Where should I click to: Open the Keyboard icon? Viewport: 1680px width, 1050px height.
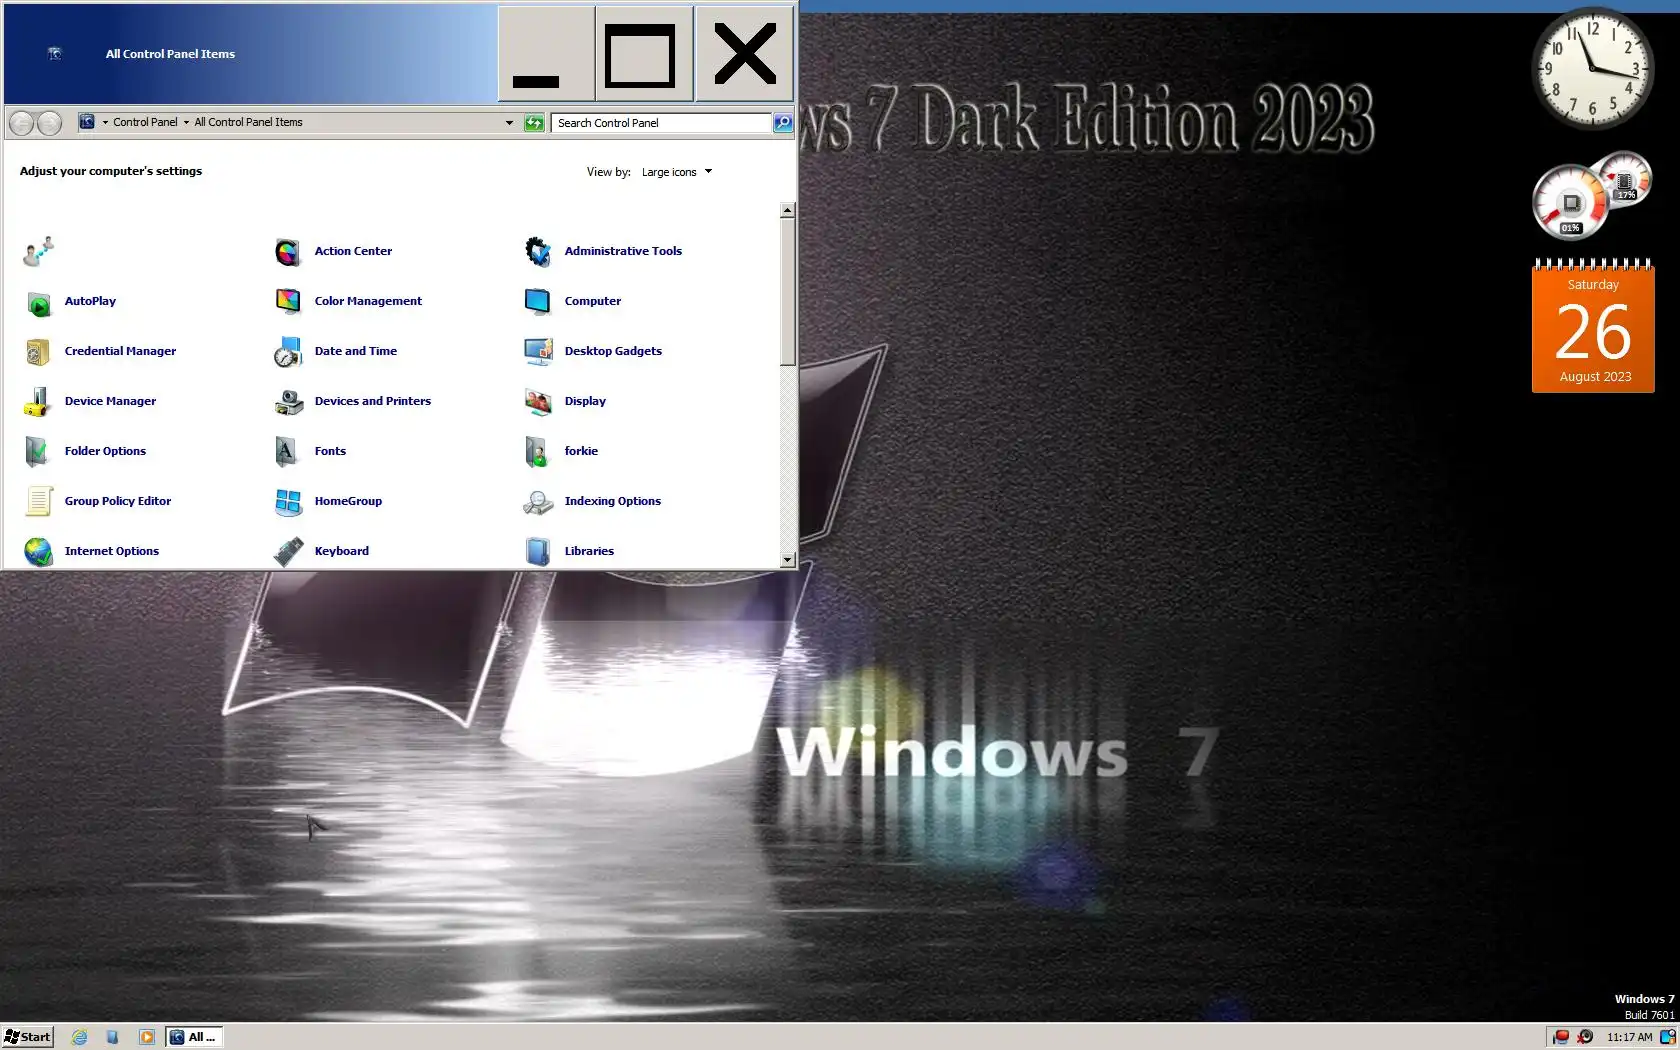(x=288, y=551)
